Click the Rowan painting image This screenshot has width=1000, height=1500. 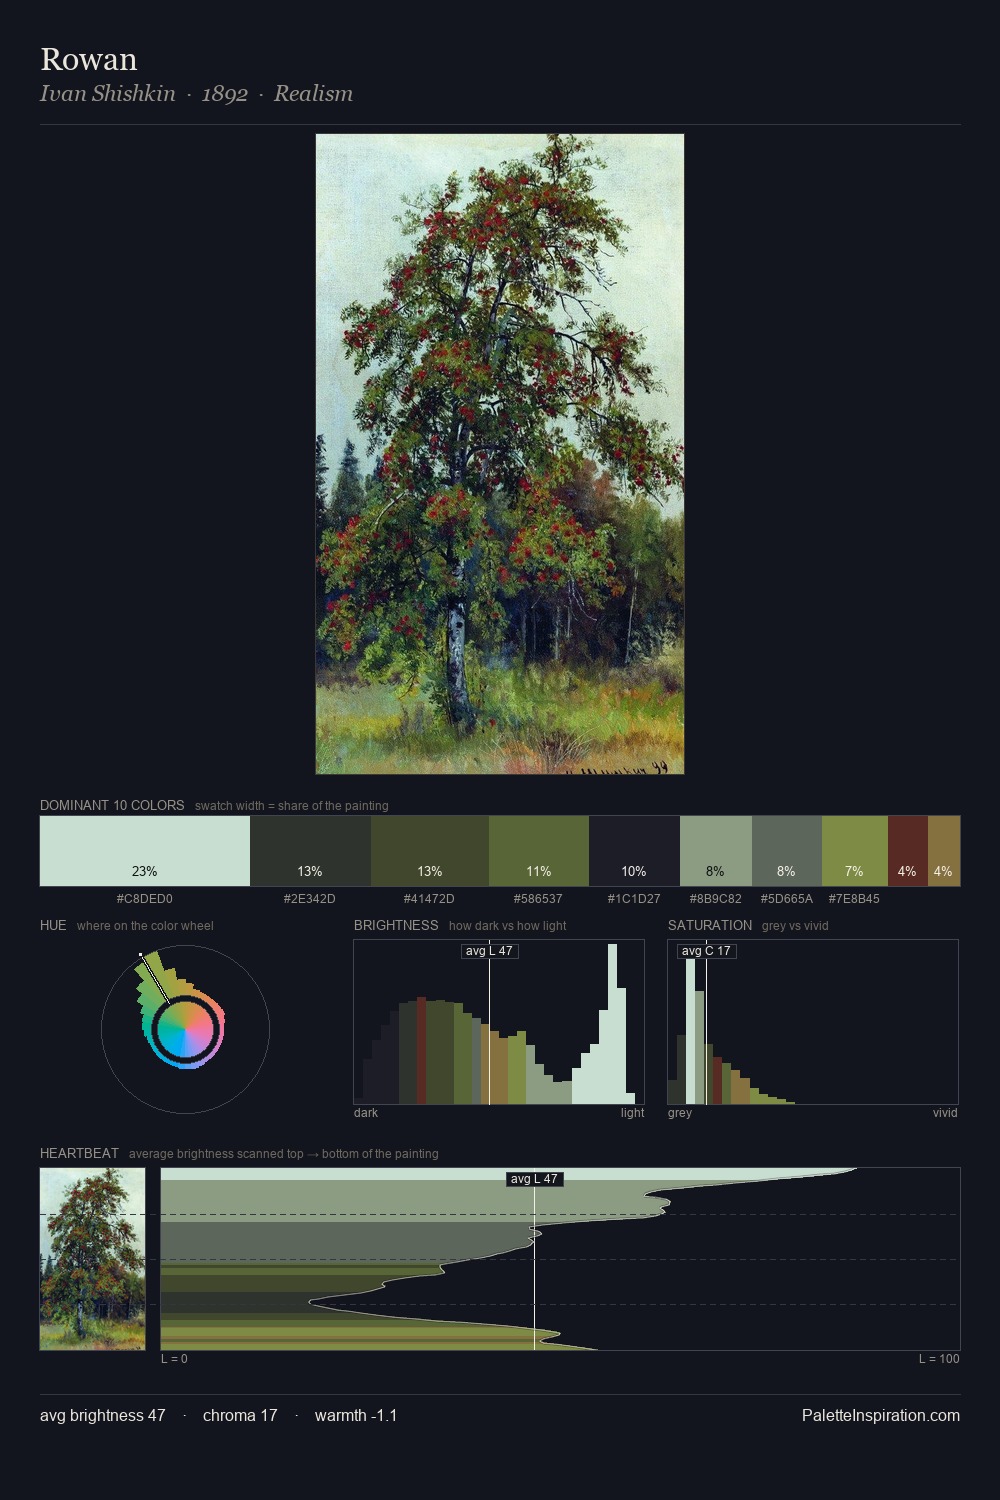[x=500, y=454]
